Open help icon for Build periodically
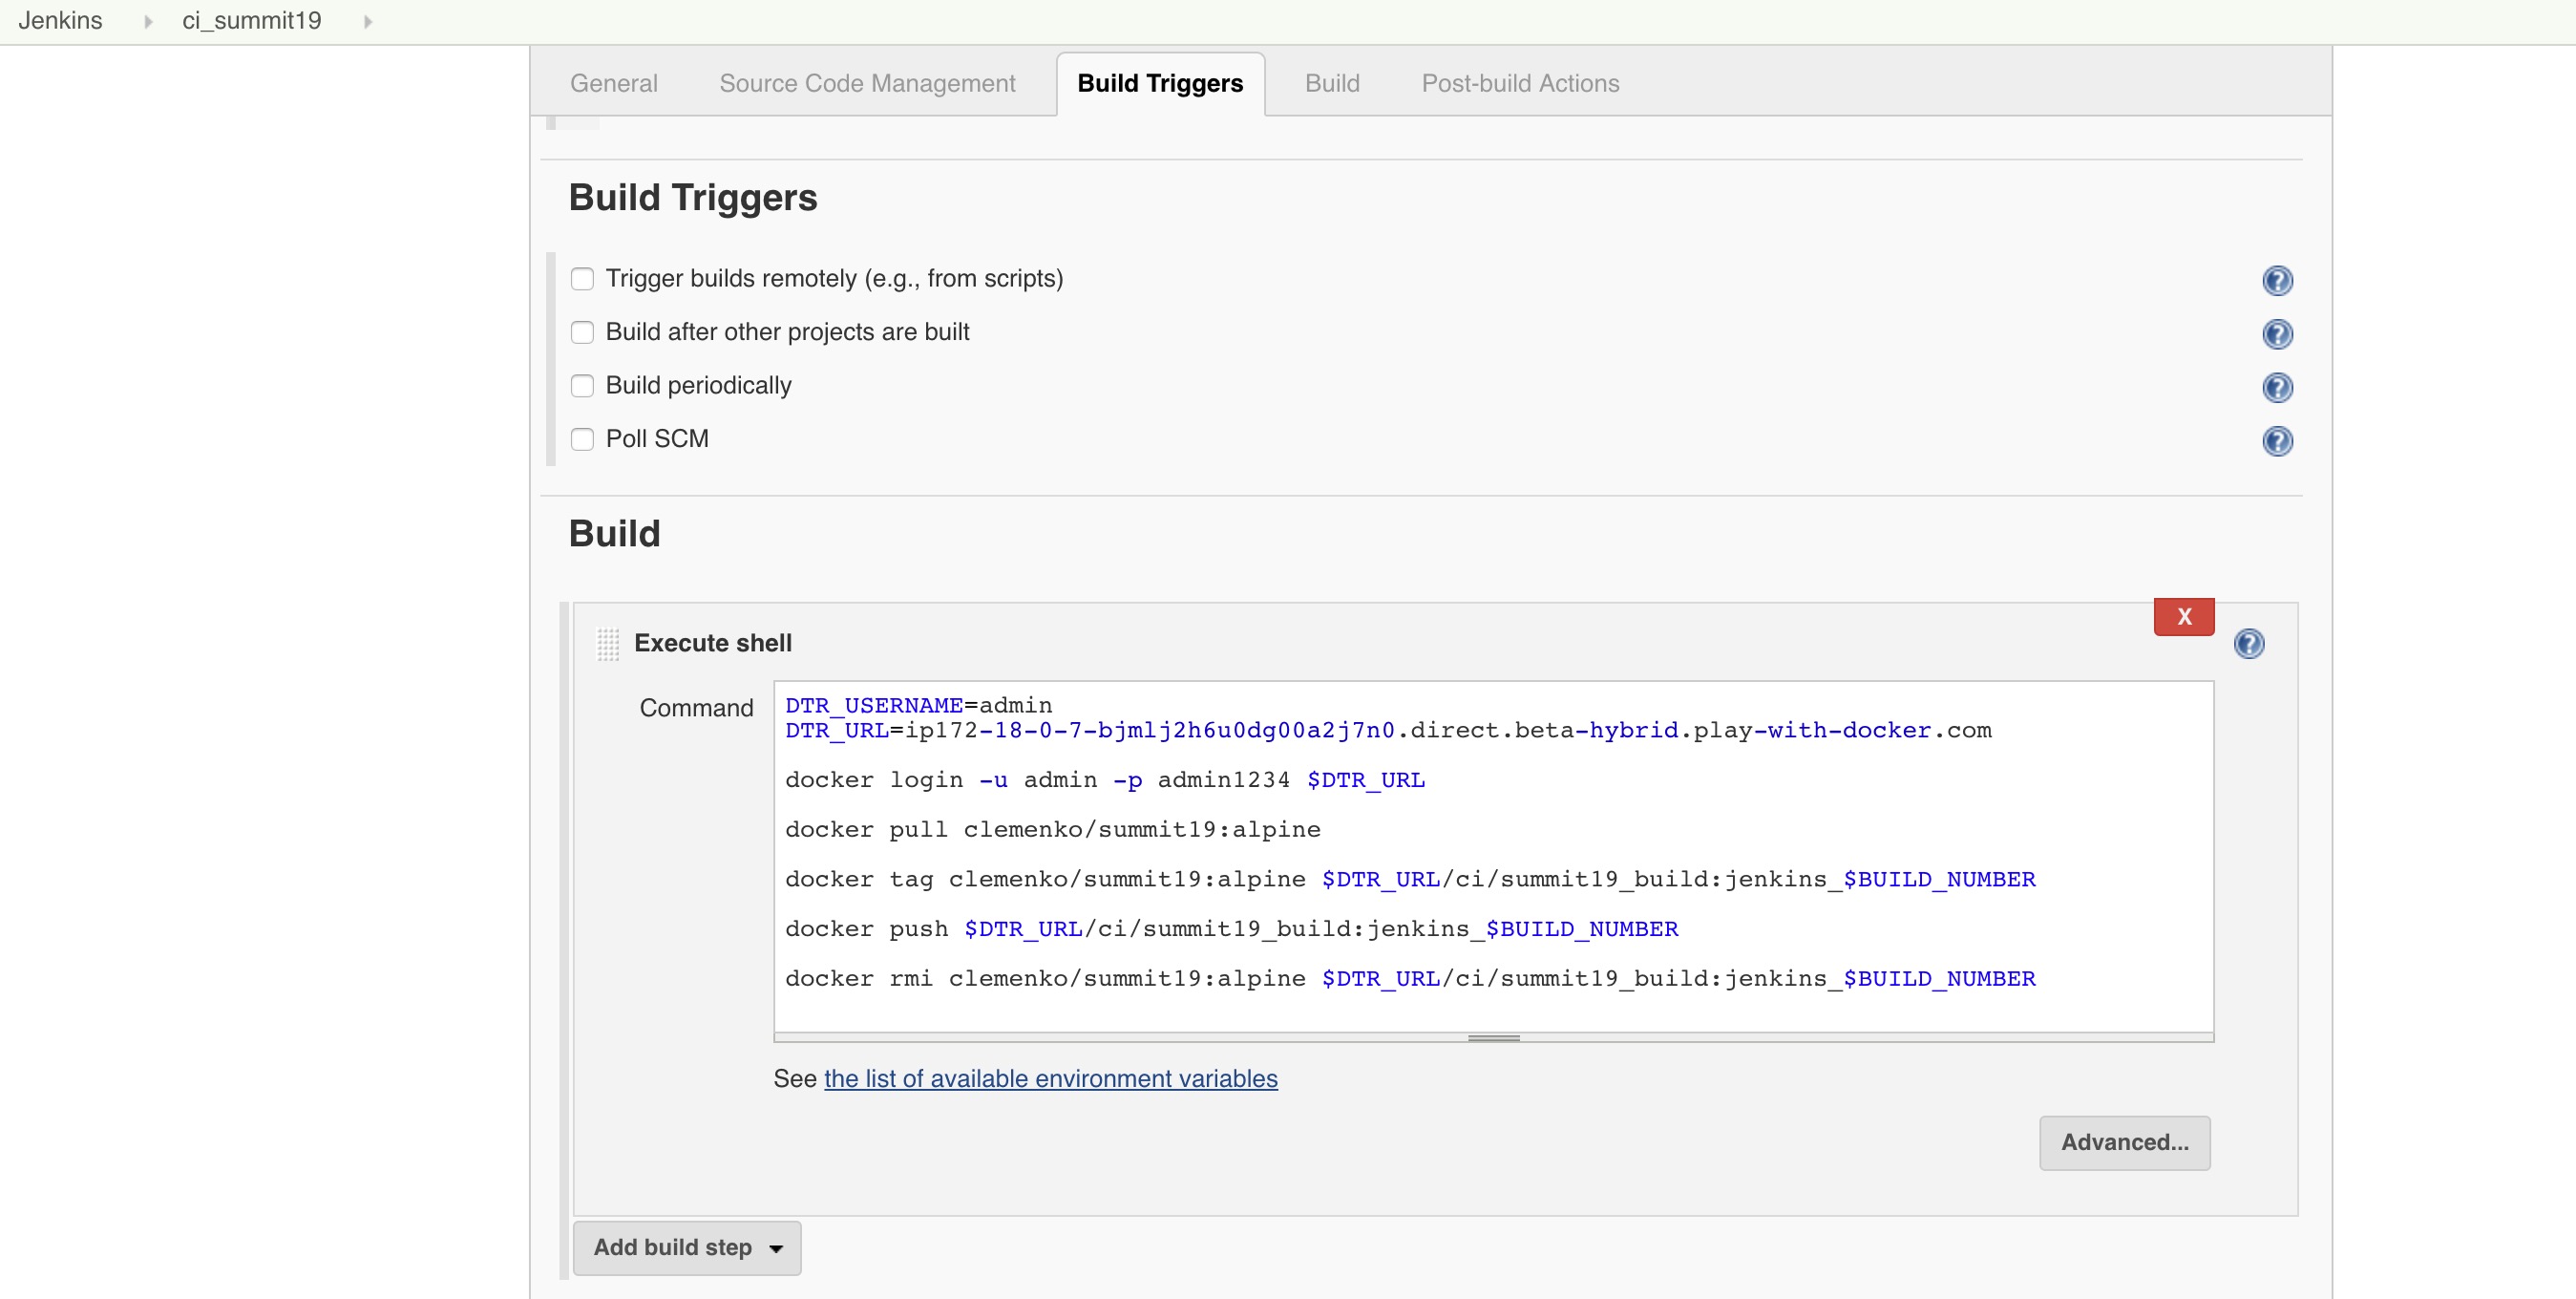The image size is (2576, 1299). [2277, 387]
